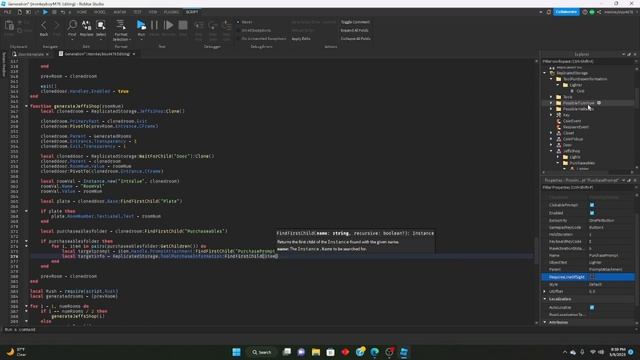The height and width of the screenshot is (360, 640).
Task: Switch to the TEST ribbon tab
Action: point(138,12)
